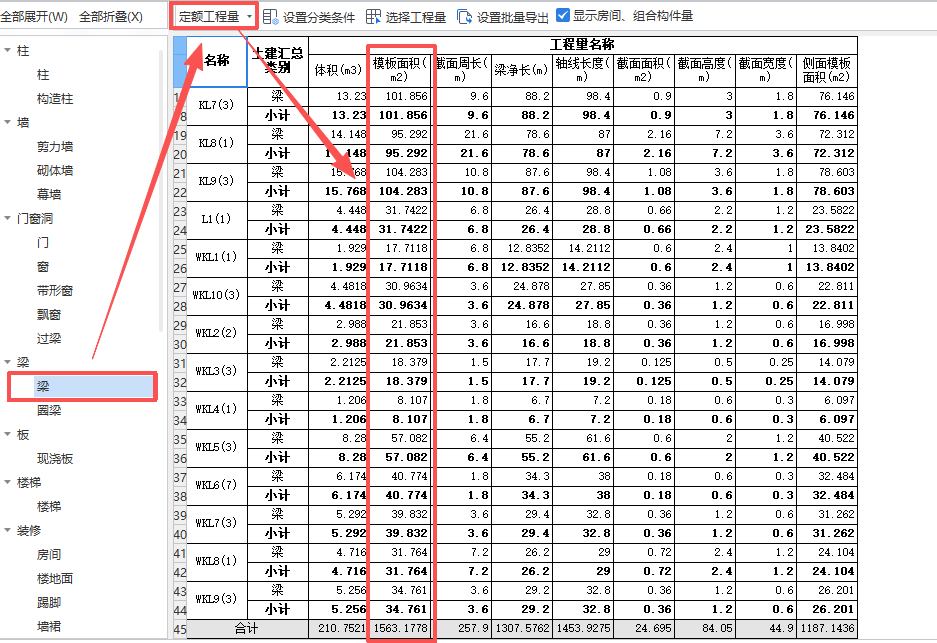This screenshot has width=937, height=643.
Task: Select 过梁 tree item
Action: 49,338
